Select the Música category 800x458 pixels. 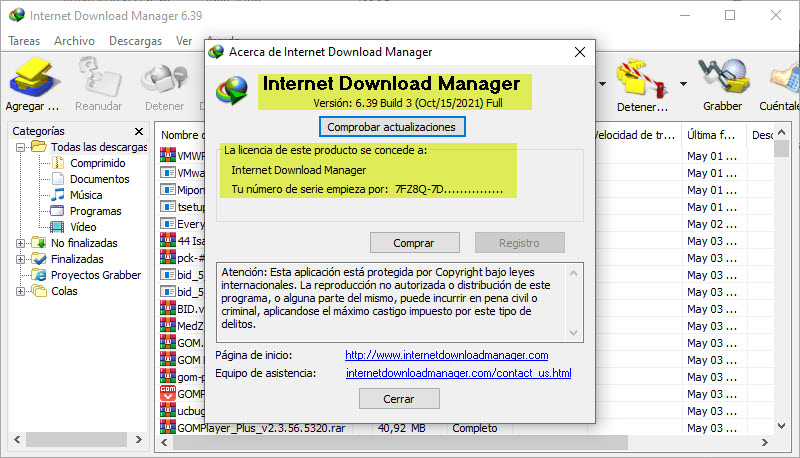pos(86,195)
